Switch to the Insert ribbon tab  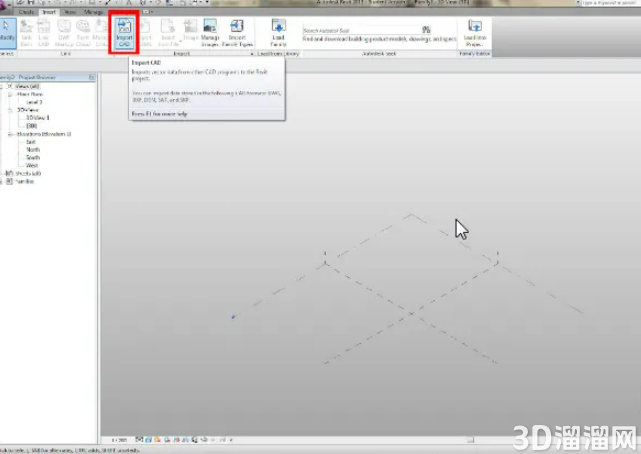(x=49, y=12)
